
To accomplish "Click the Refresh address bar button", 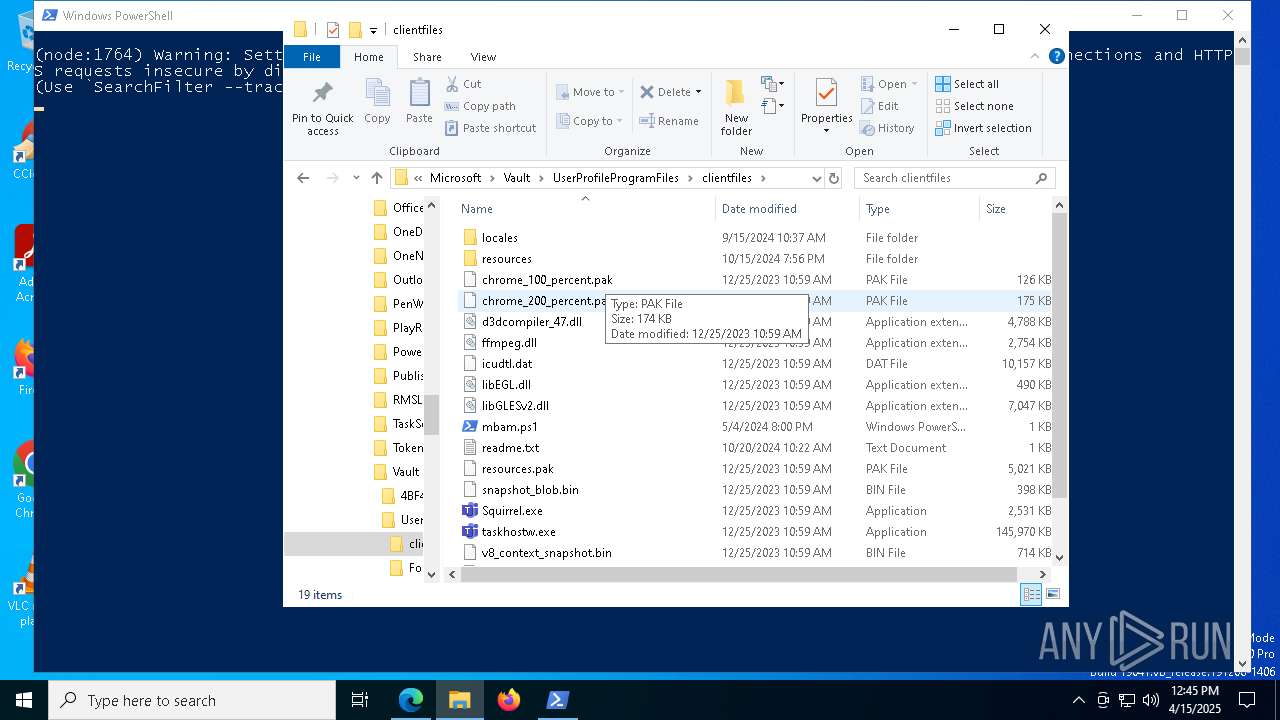I will [x=834, y=178].
